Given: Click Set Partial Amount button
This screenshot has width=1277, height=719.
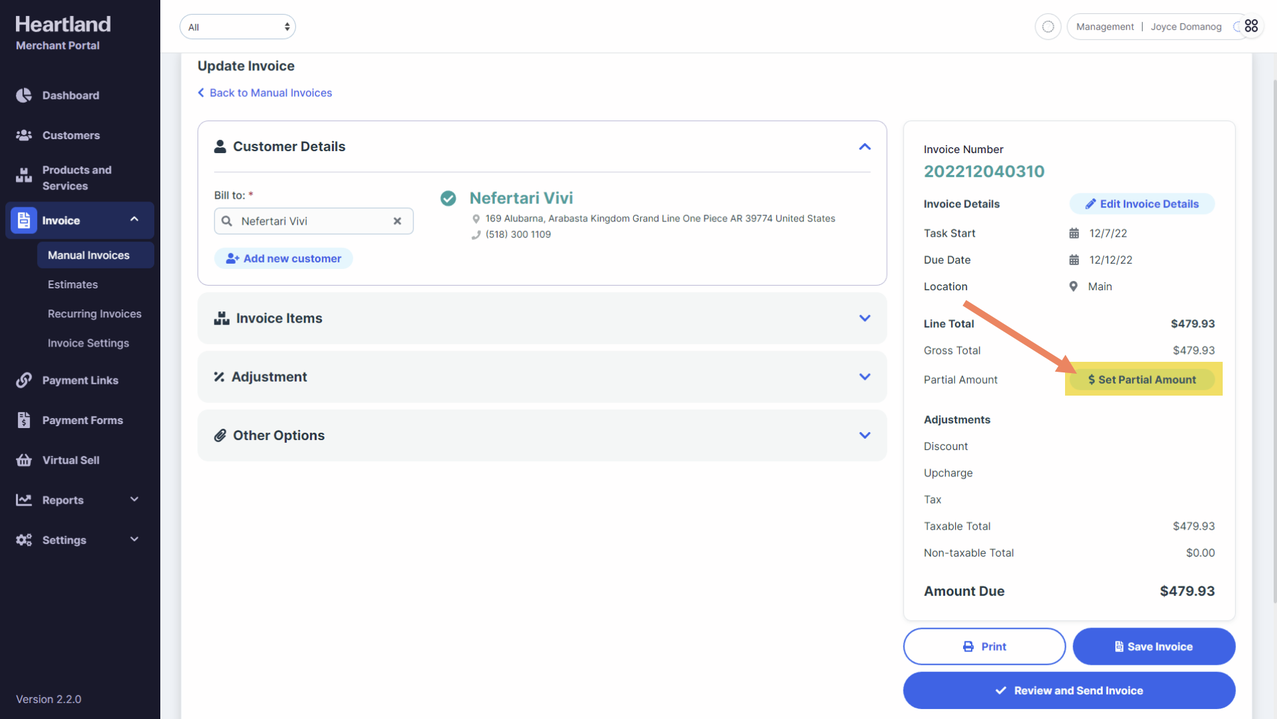Looking at the screenshot, I should [x=1142, y=380].
